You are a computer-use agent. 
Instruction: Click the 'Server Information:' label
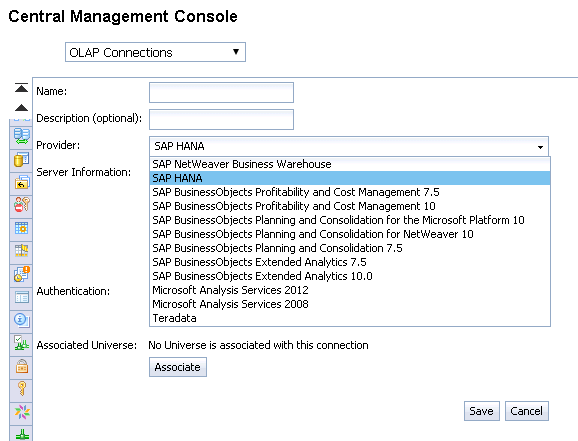tap(84, 172)
